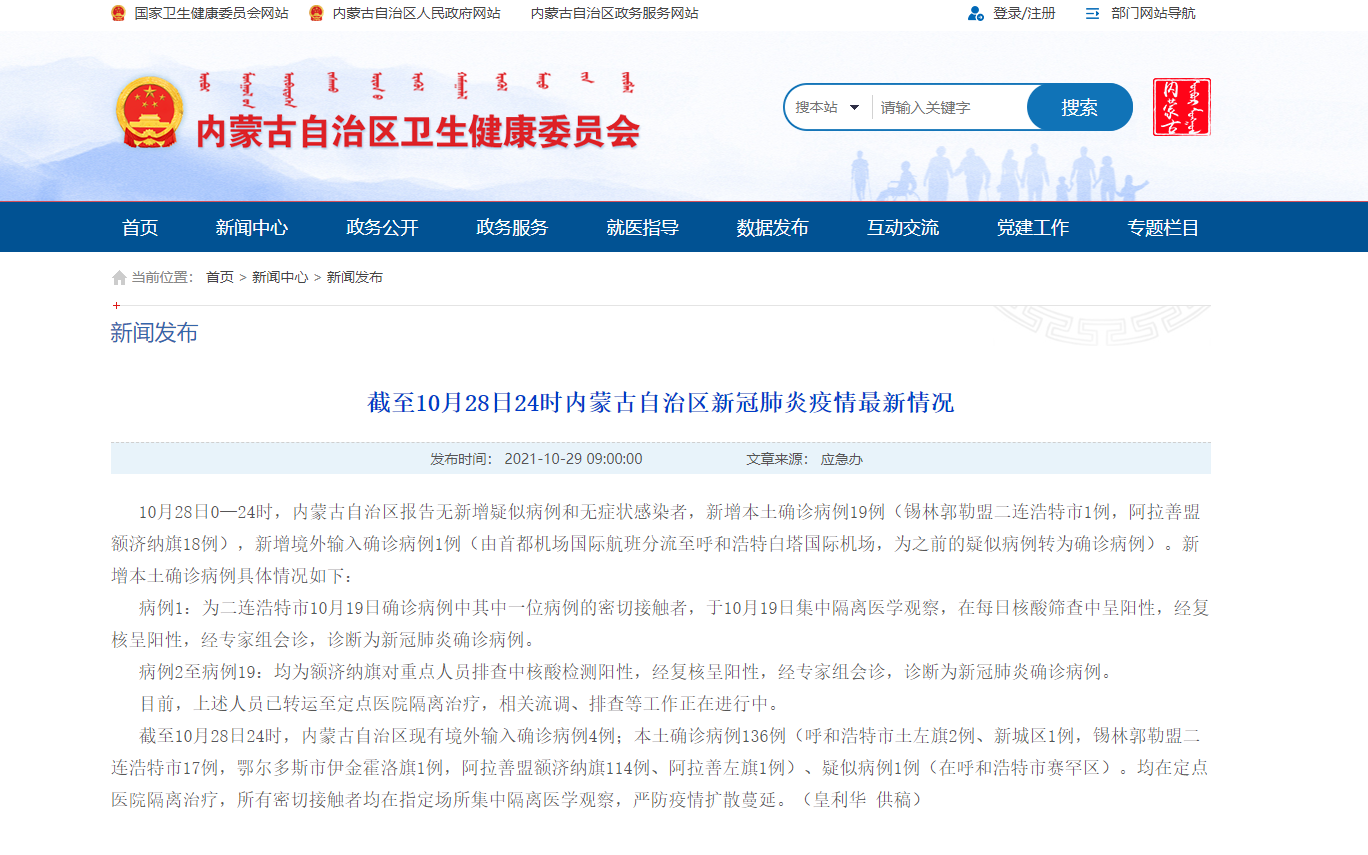1368x855 pixels.
Task: Click the home icon beside 当前位置
Action: [119, 278]
